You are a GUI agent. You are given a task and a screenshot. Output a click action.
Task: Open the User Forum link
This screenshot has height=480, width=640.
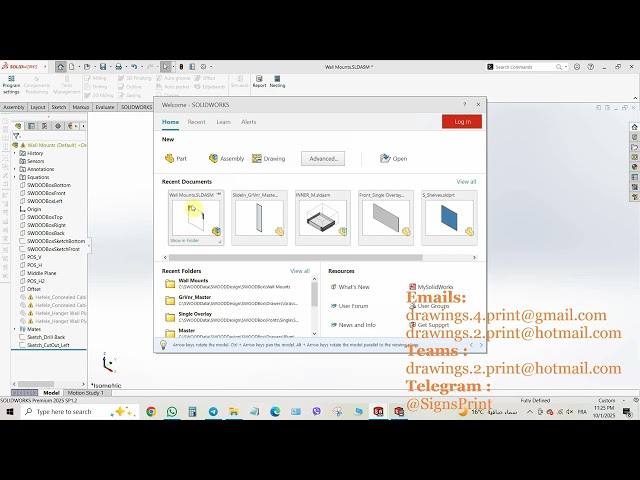point(349,306)
